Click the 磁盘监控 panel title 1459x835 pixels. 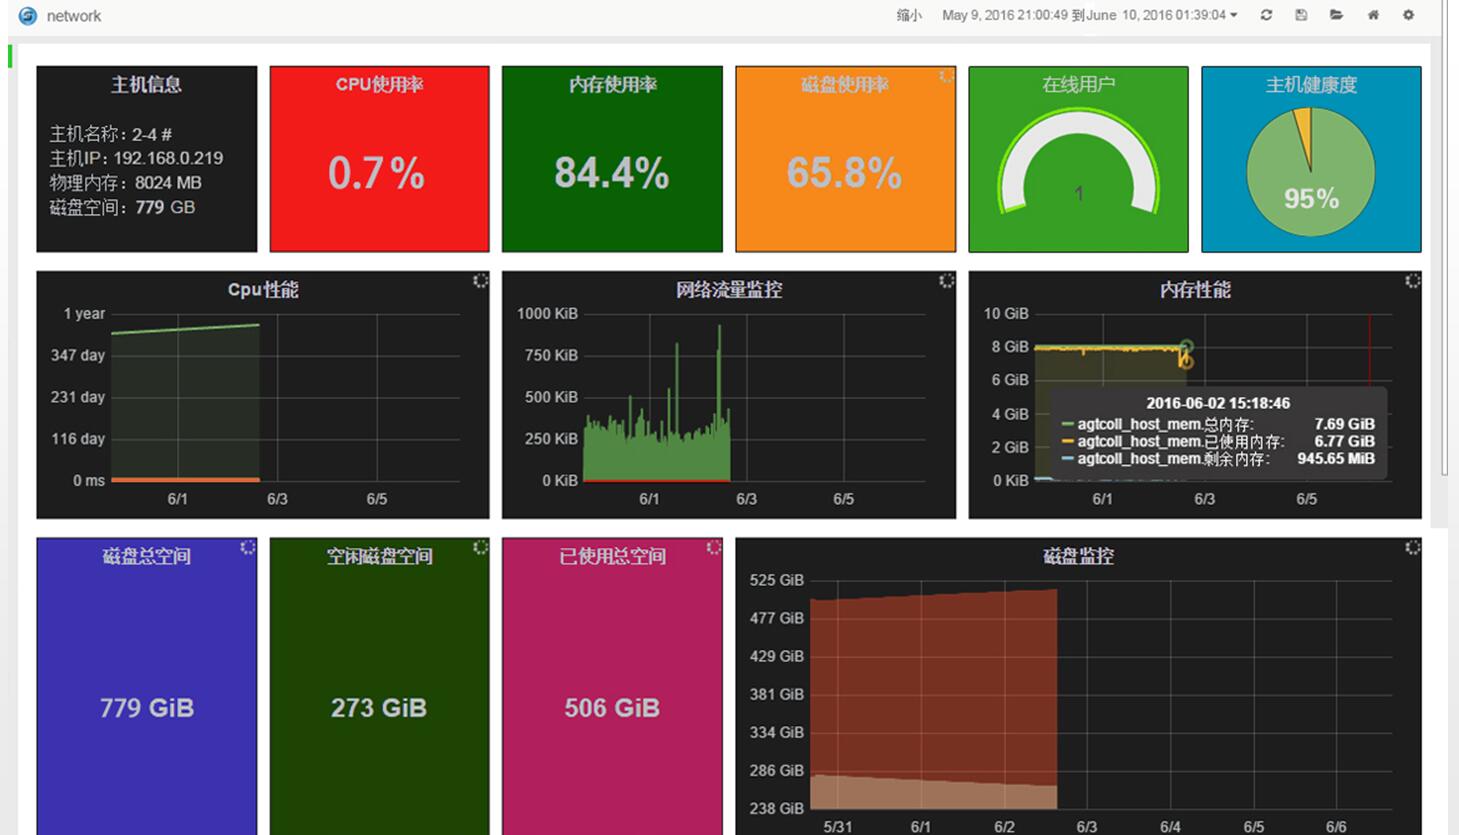tap(1078, 556)
